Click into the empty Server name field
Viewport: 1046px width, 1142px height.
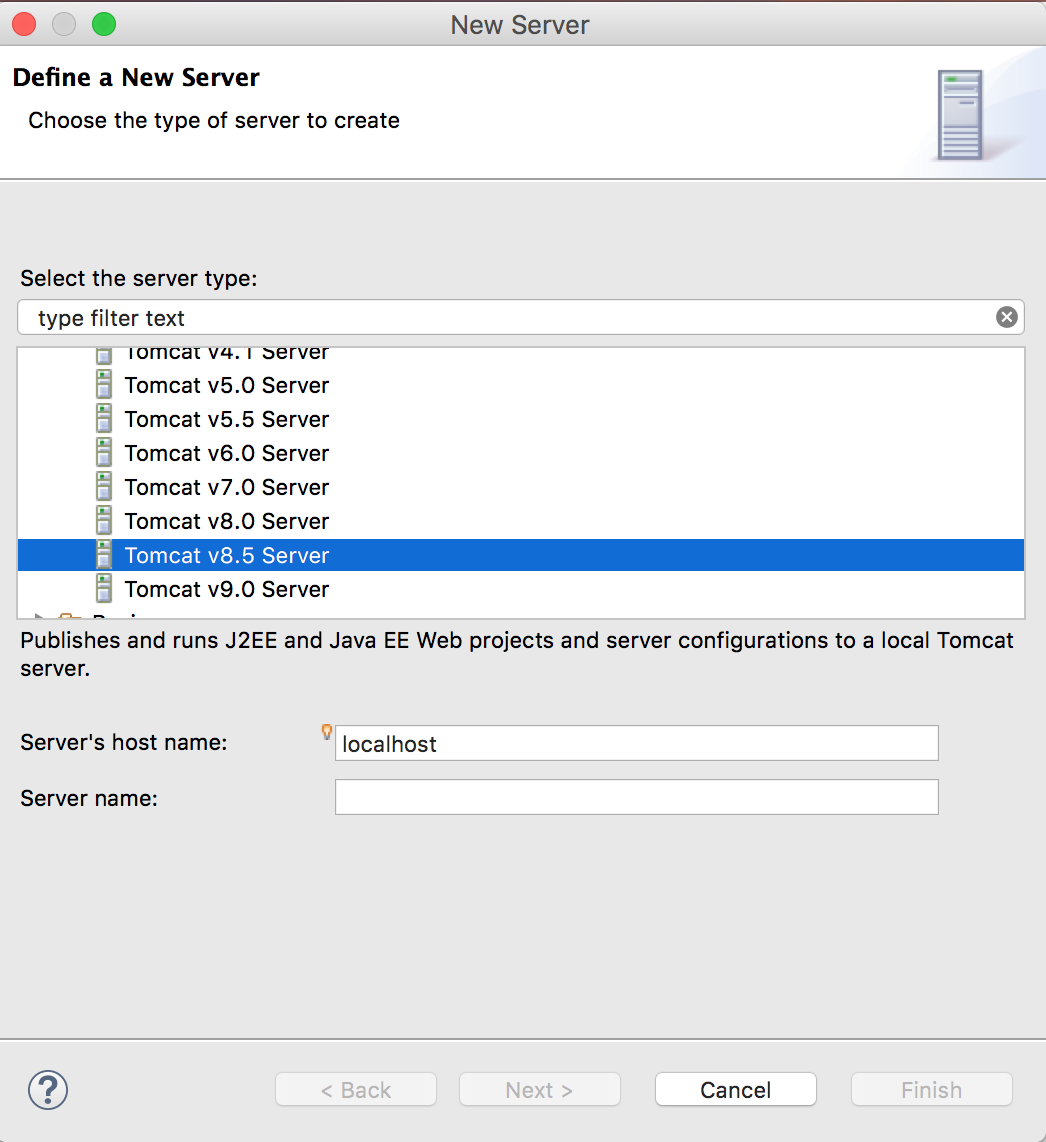pyautogui.click(x=636, y=798)
